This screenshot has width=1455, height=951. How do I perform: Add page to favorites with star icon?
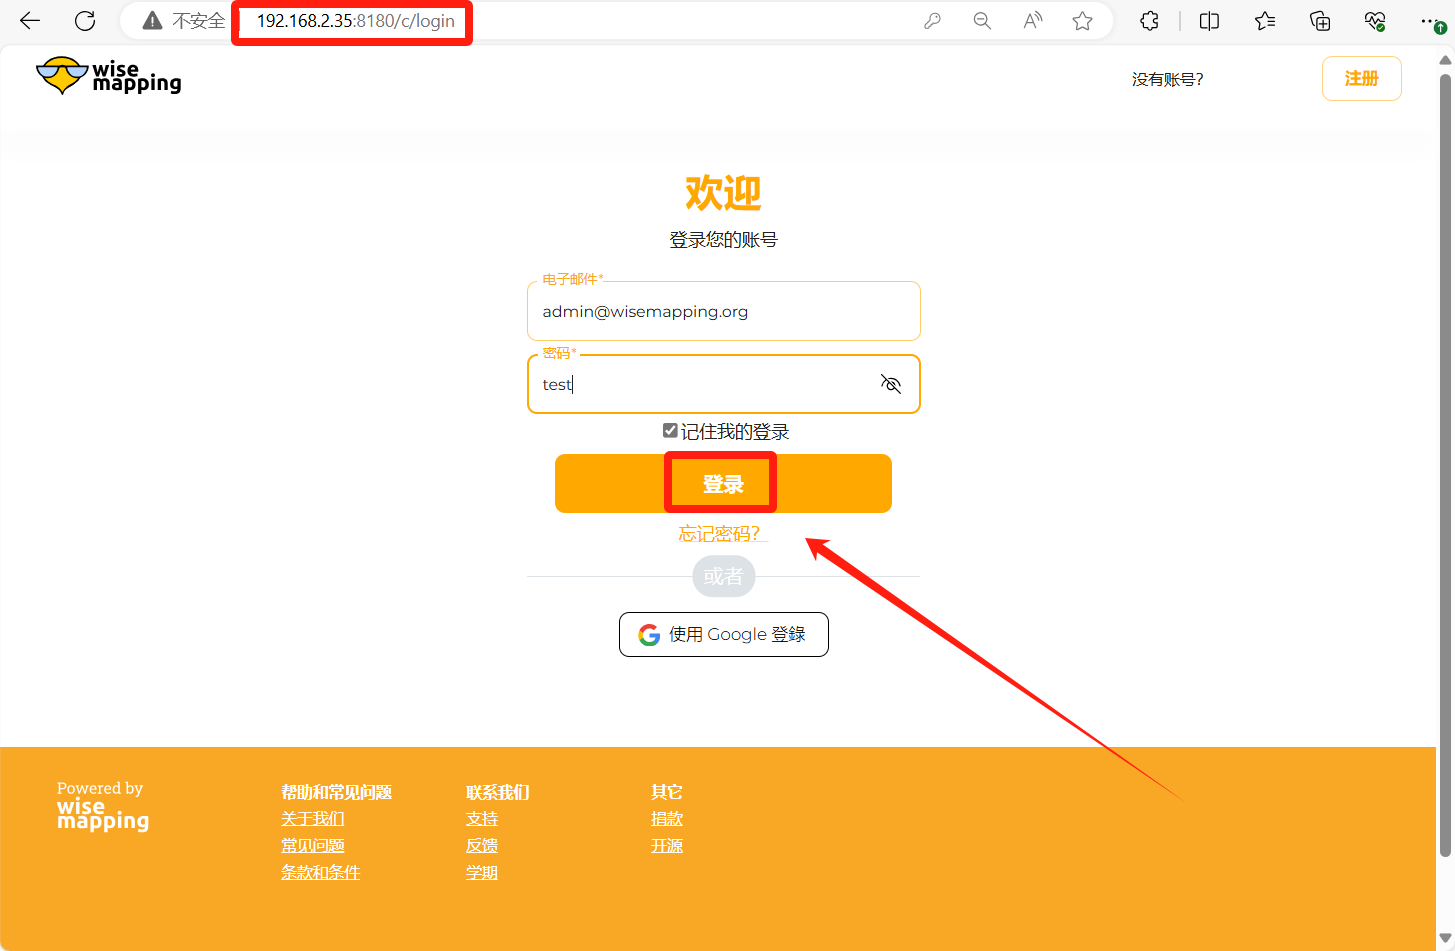tap(1082, 21)
